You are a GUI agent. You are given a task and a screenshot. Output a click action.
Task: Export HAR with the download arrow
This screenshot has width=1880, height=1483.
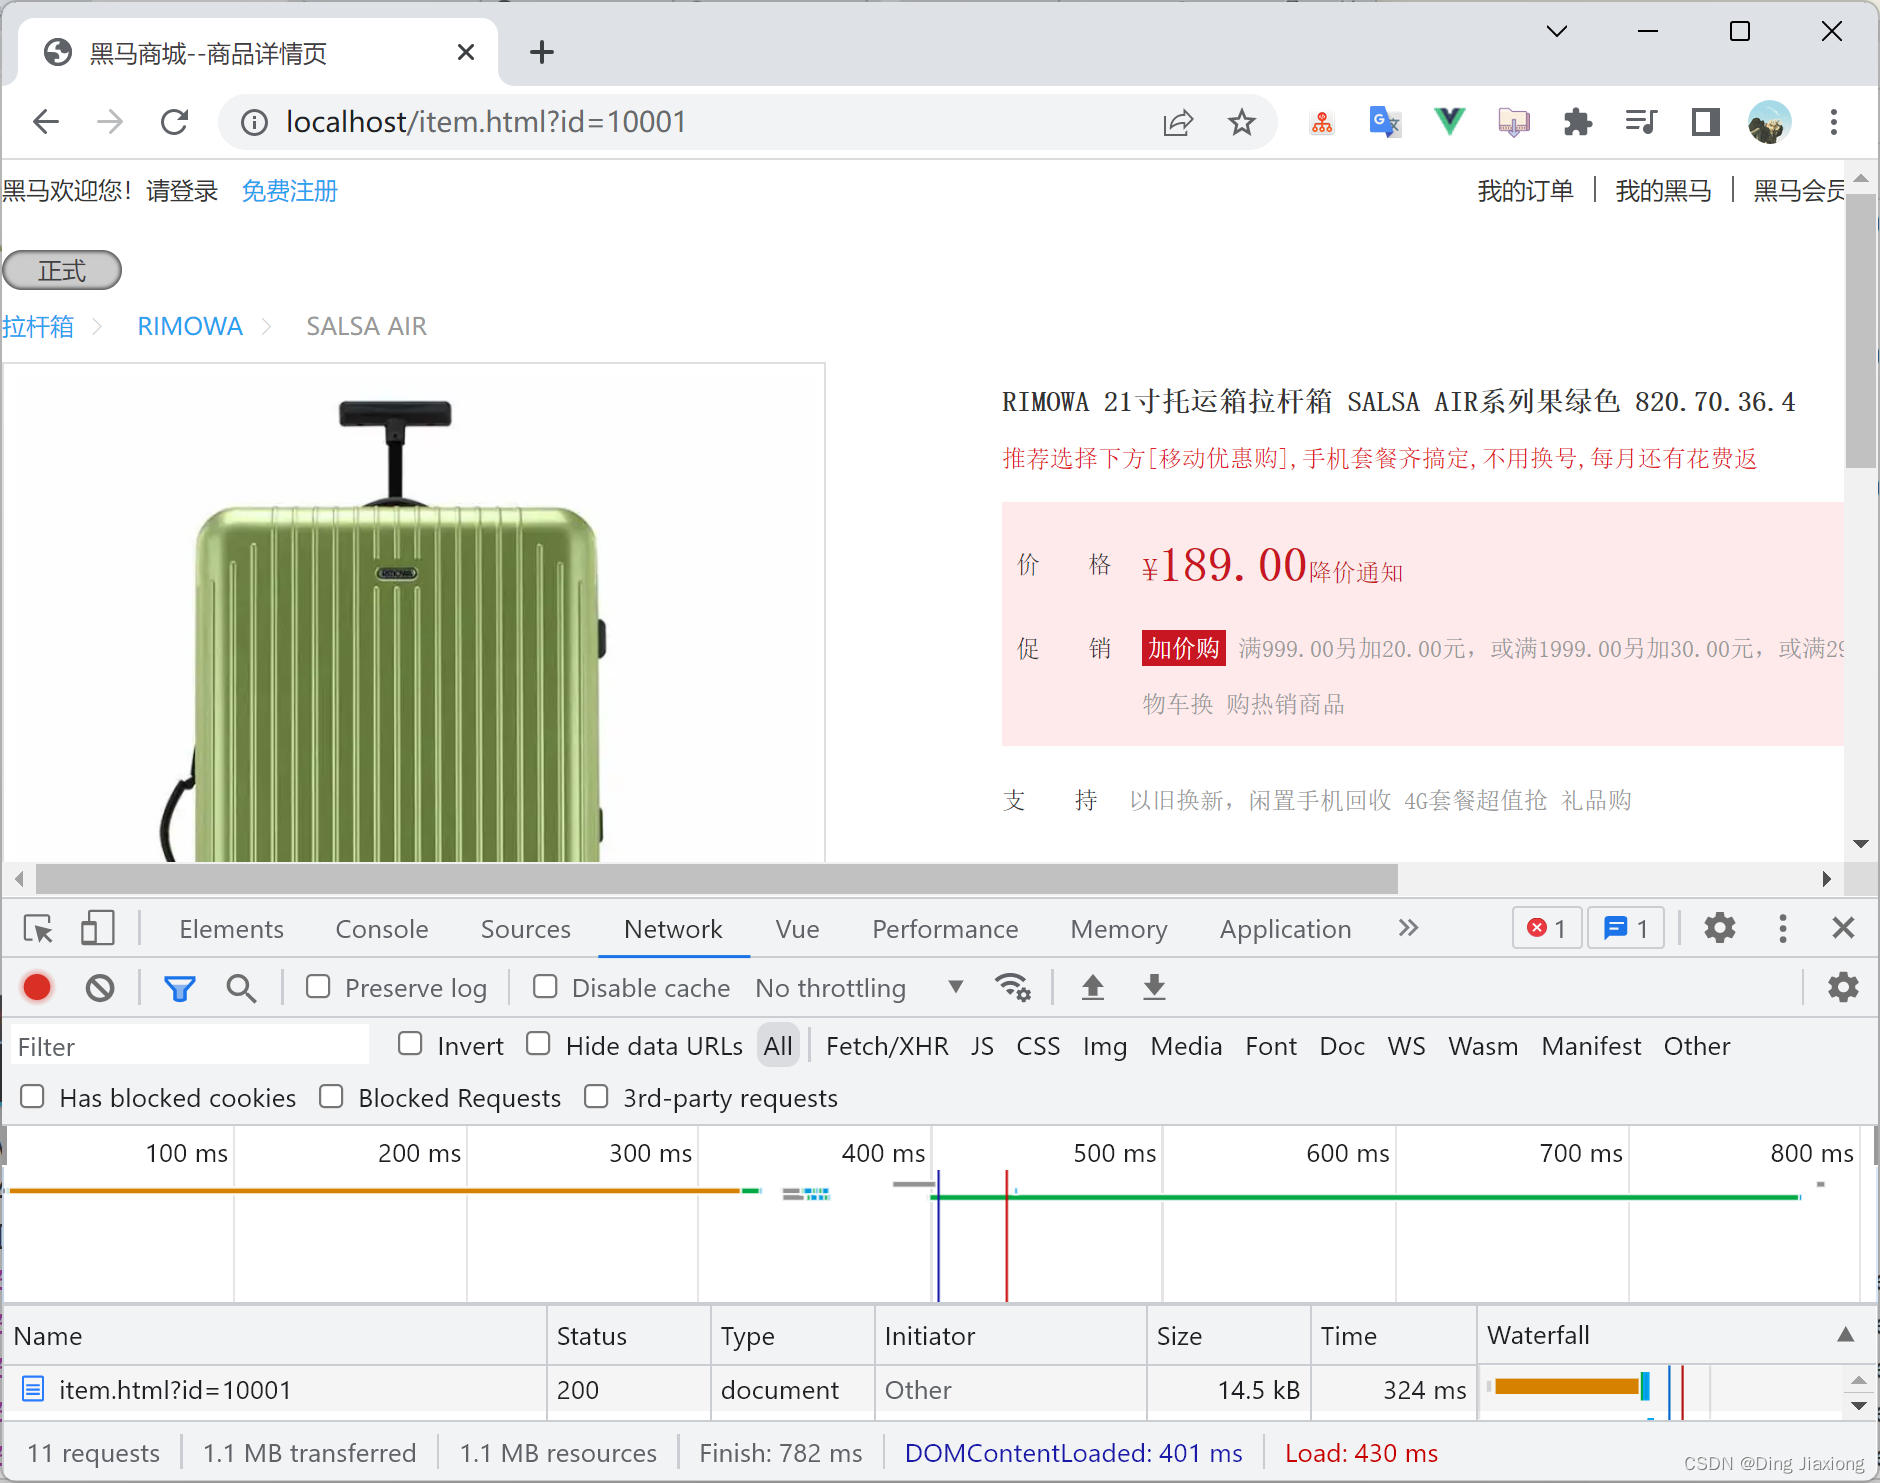[1154, 988]
